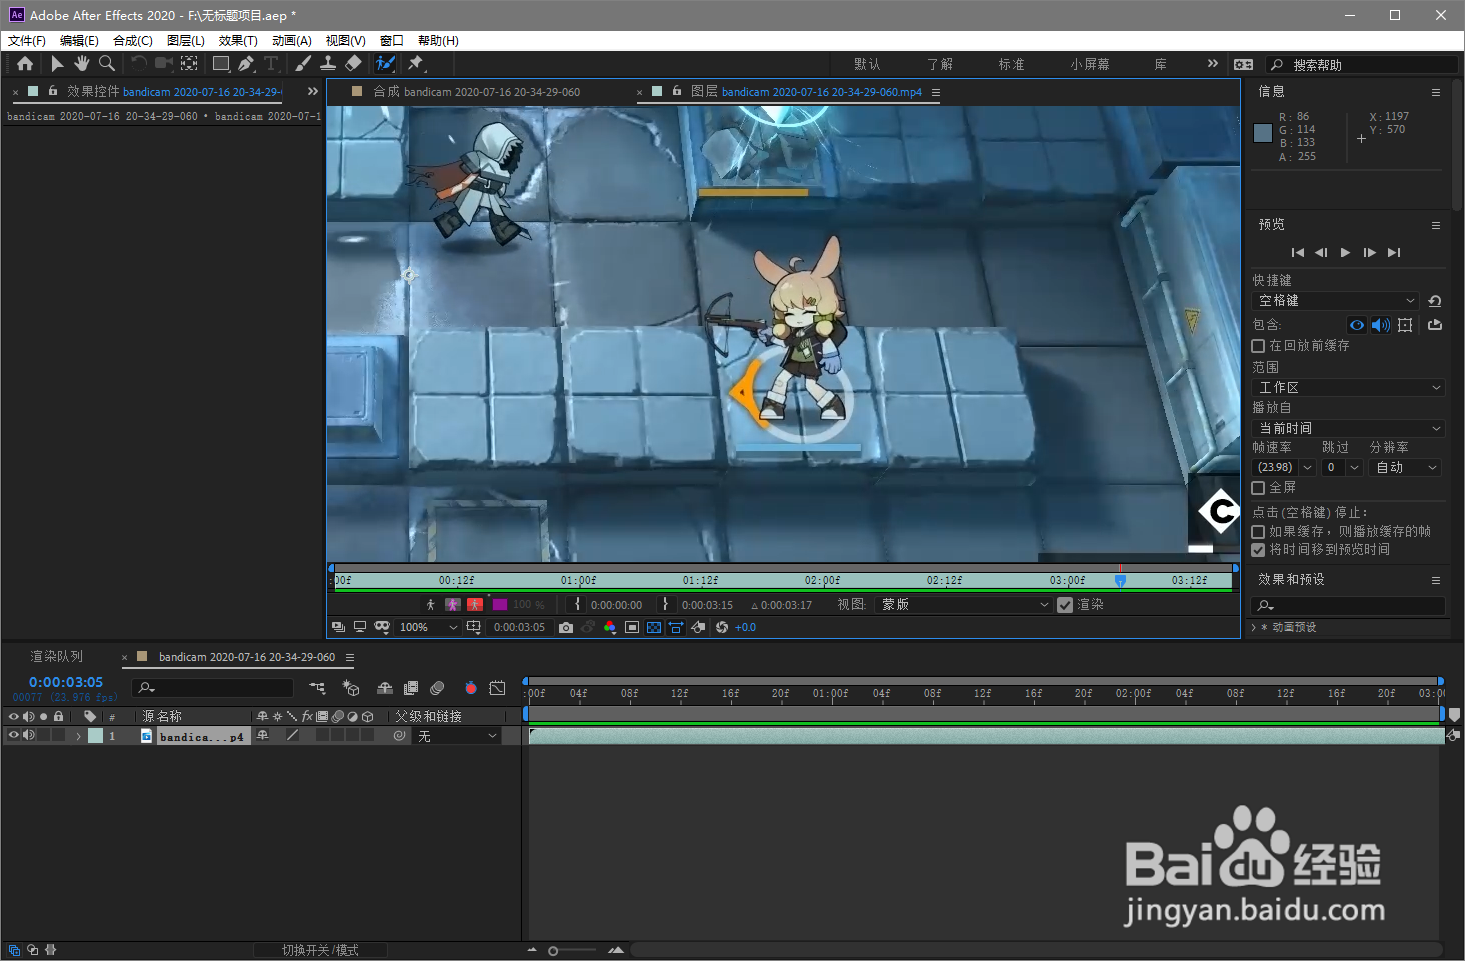Switch to the 标准 Standard workspace
Viewport: 1465px width, 961px height.
click(x=1011, y=64)
